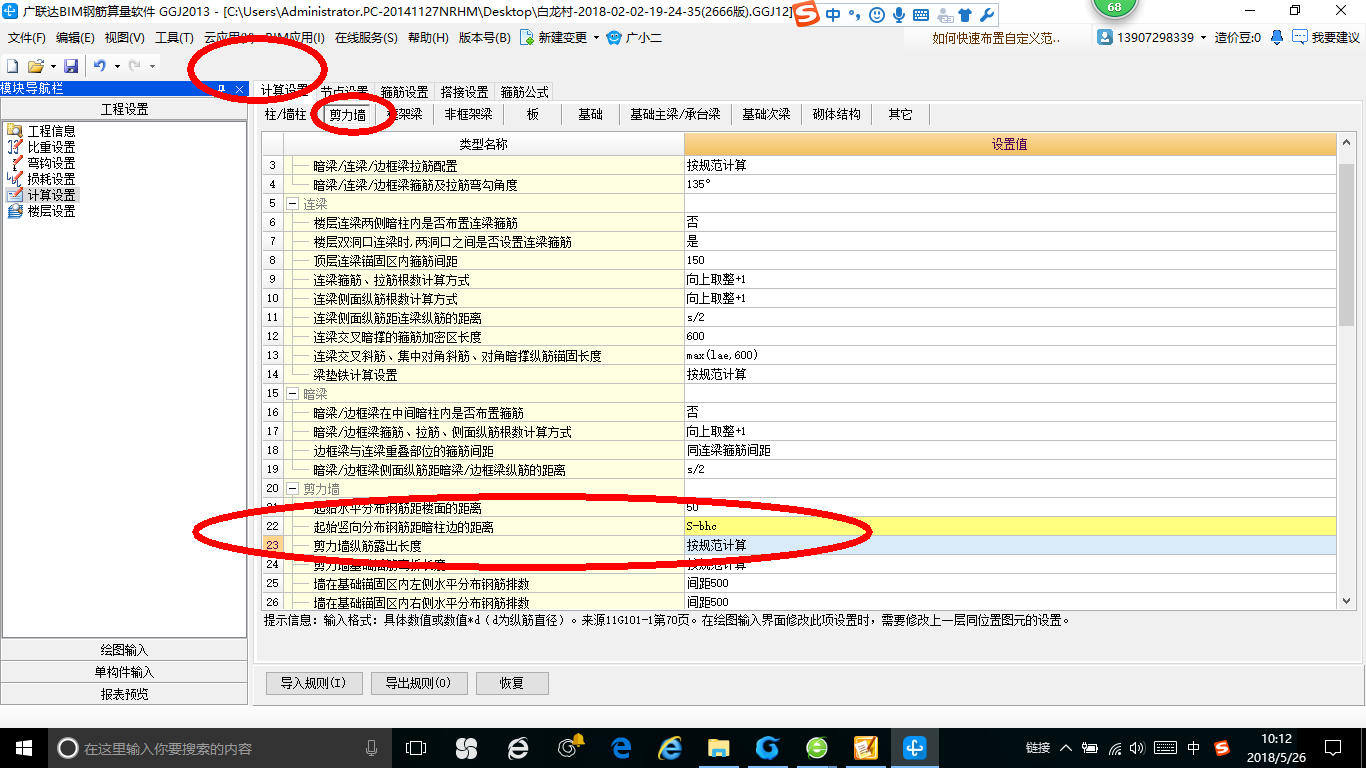The height and width of the screenshot is (768, 1366).
Task: Open the 编辑(E) menu
Action: point(75,38)
